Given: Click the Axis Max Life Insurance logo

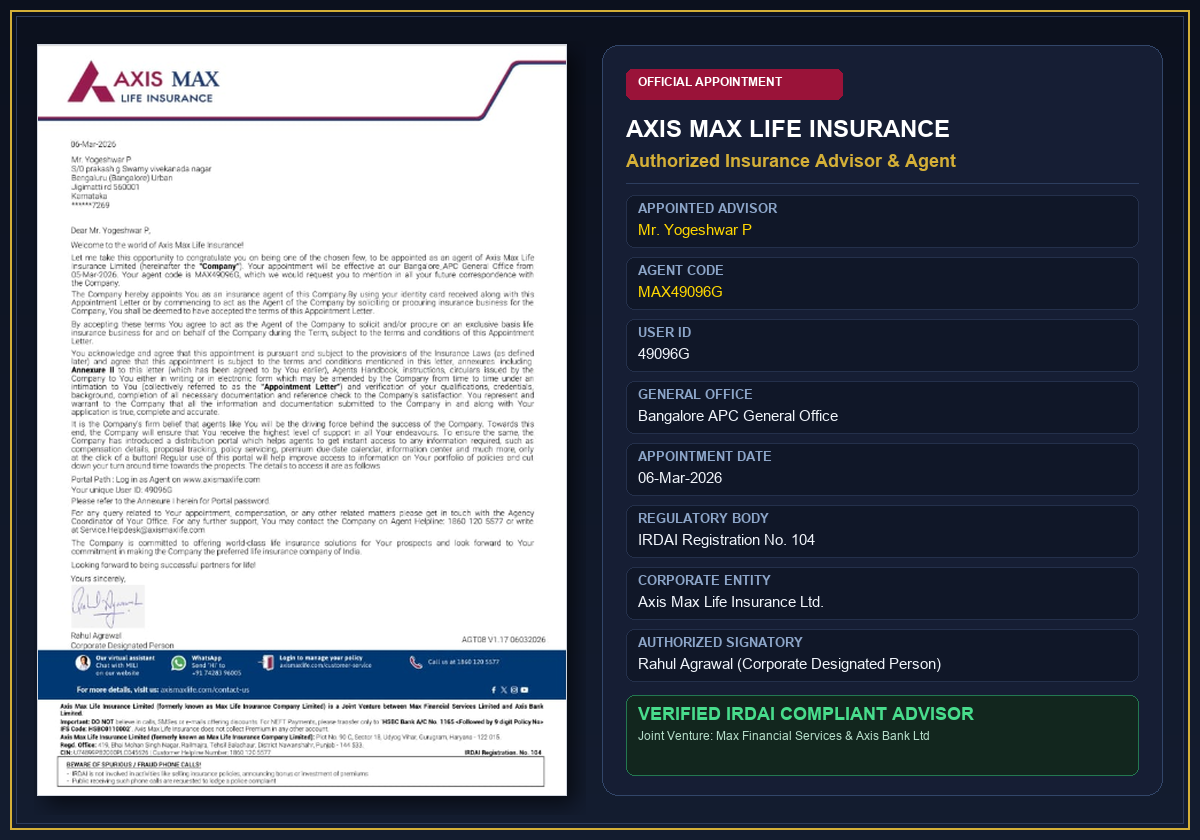Looking at the screenshot, I should [142, 82].
